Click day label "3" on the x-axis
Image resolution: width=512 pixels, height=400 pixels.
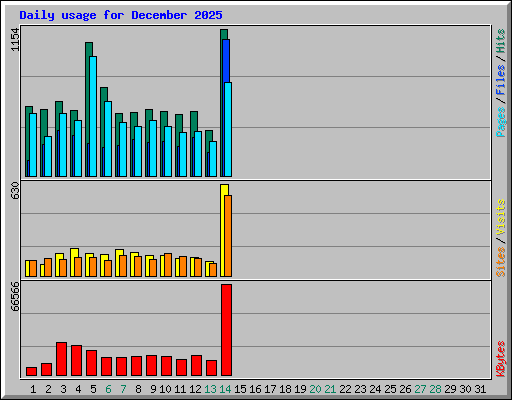pos(63,389)
